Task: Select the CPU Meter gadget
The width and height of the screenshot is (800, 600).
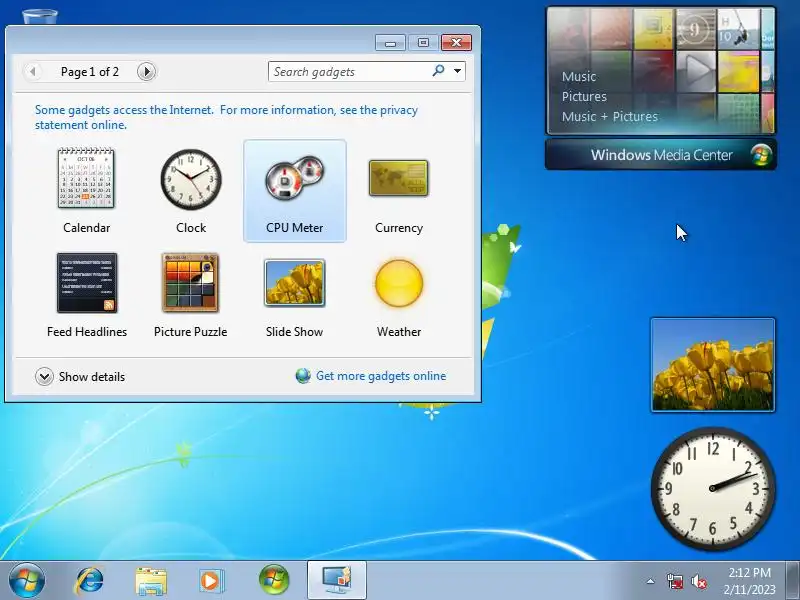Action: (x=294, y=190)
